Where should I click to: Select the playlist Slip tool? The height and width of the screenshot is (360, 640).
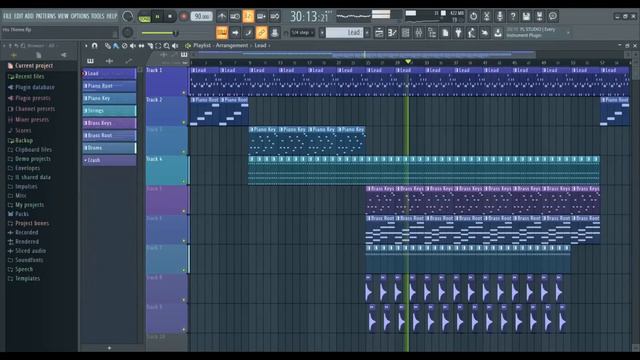click(x=141, y=46)
